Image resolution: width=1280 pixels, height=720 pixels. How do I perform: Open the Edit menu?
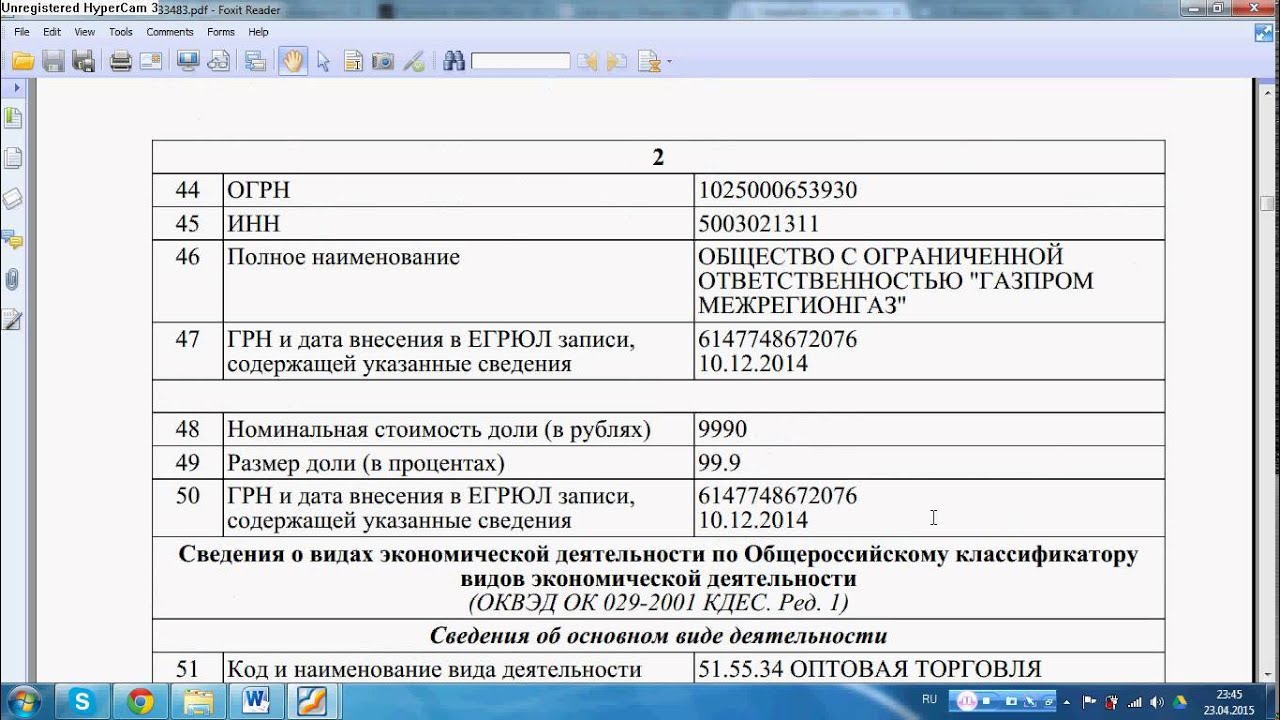click(52, 32)
